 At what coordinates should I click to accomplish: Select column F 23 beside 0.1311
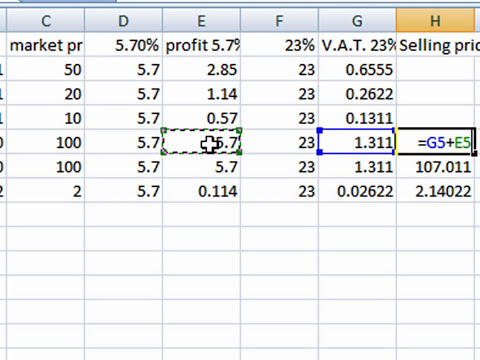click(x=279, y=118)
